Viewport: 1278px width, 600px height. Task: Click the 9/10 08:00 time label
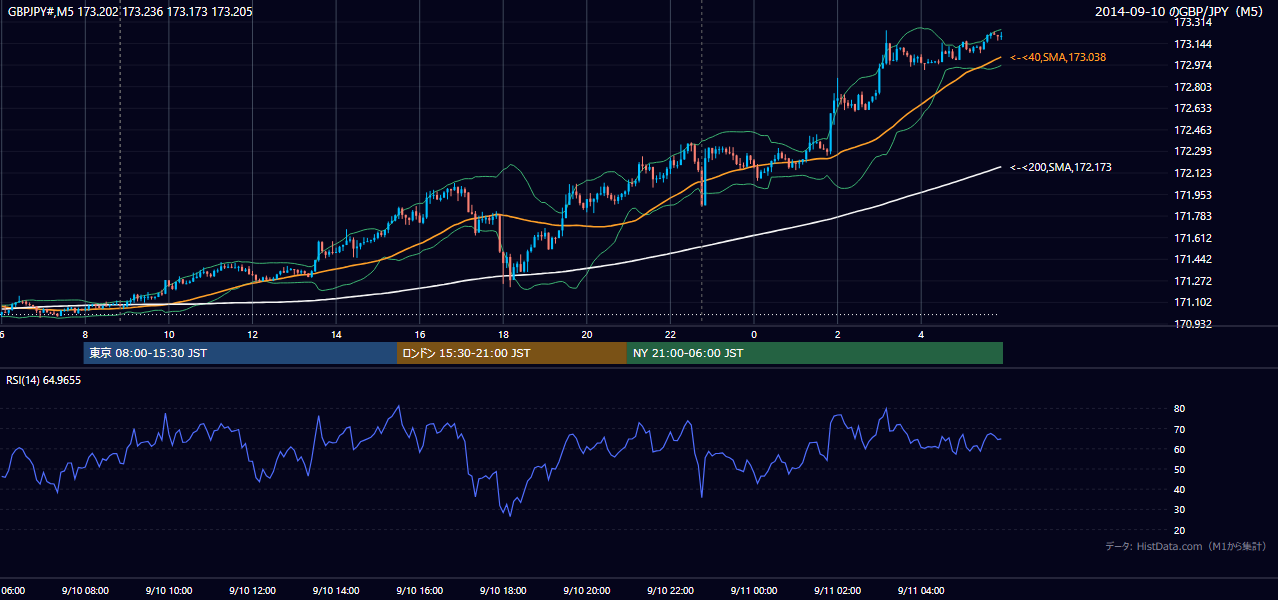pos(85,591)
